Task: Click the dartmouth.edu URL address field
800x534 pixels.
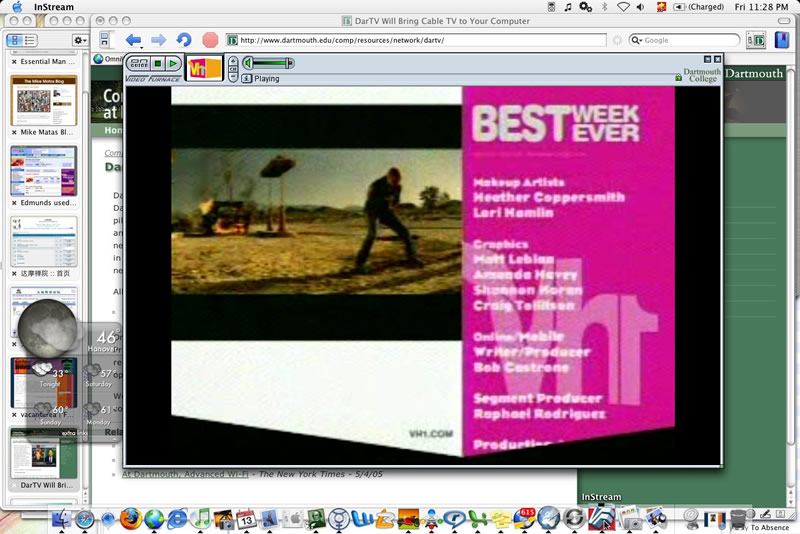Action: click(x=416, y=40)
